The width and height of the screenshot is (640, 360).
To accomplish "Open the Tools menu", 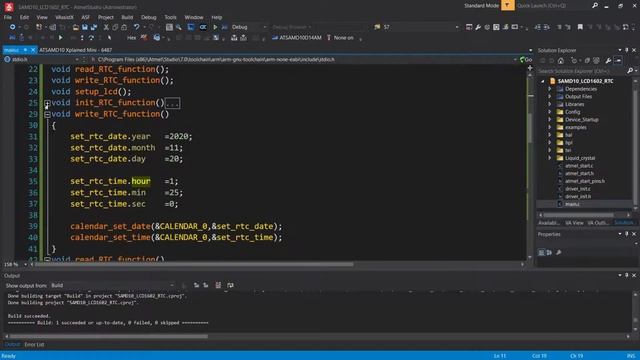I will [x=170, y=17].
